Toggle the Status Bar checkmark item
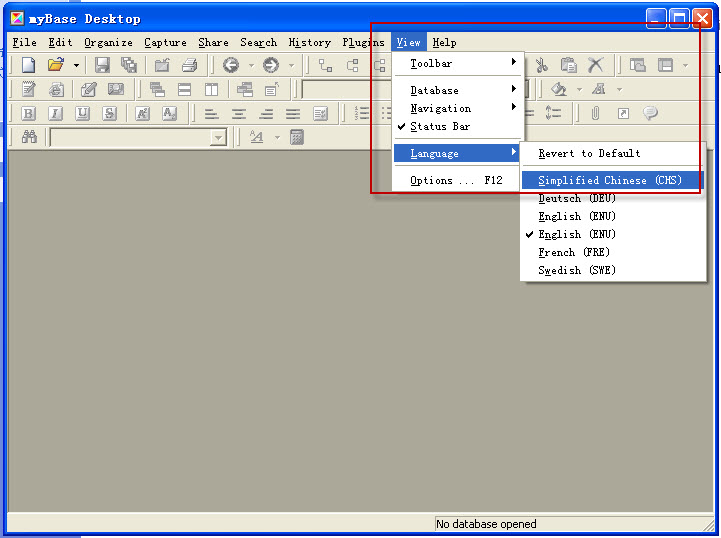This screenshot has width=721, height=538. tap(459, 126)
